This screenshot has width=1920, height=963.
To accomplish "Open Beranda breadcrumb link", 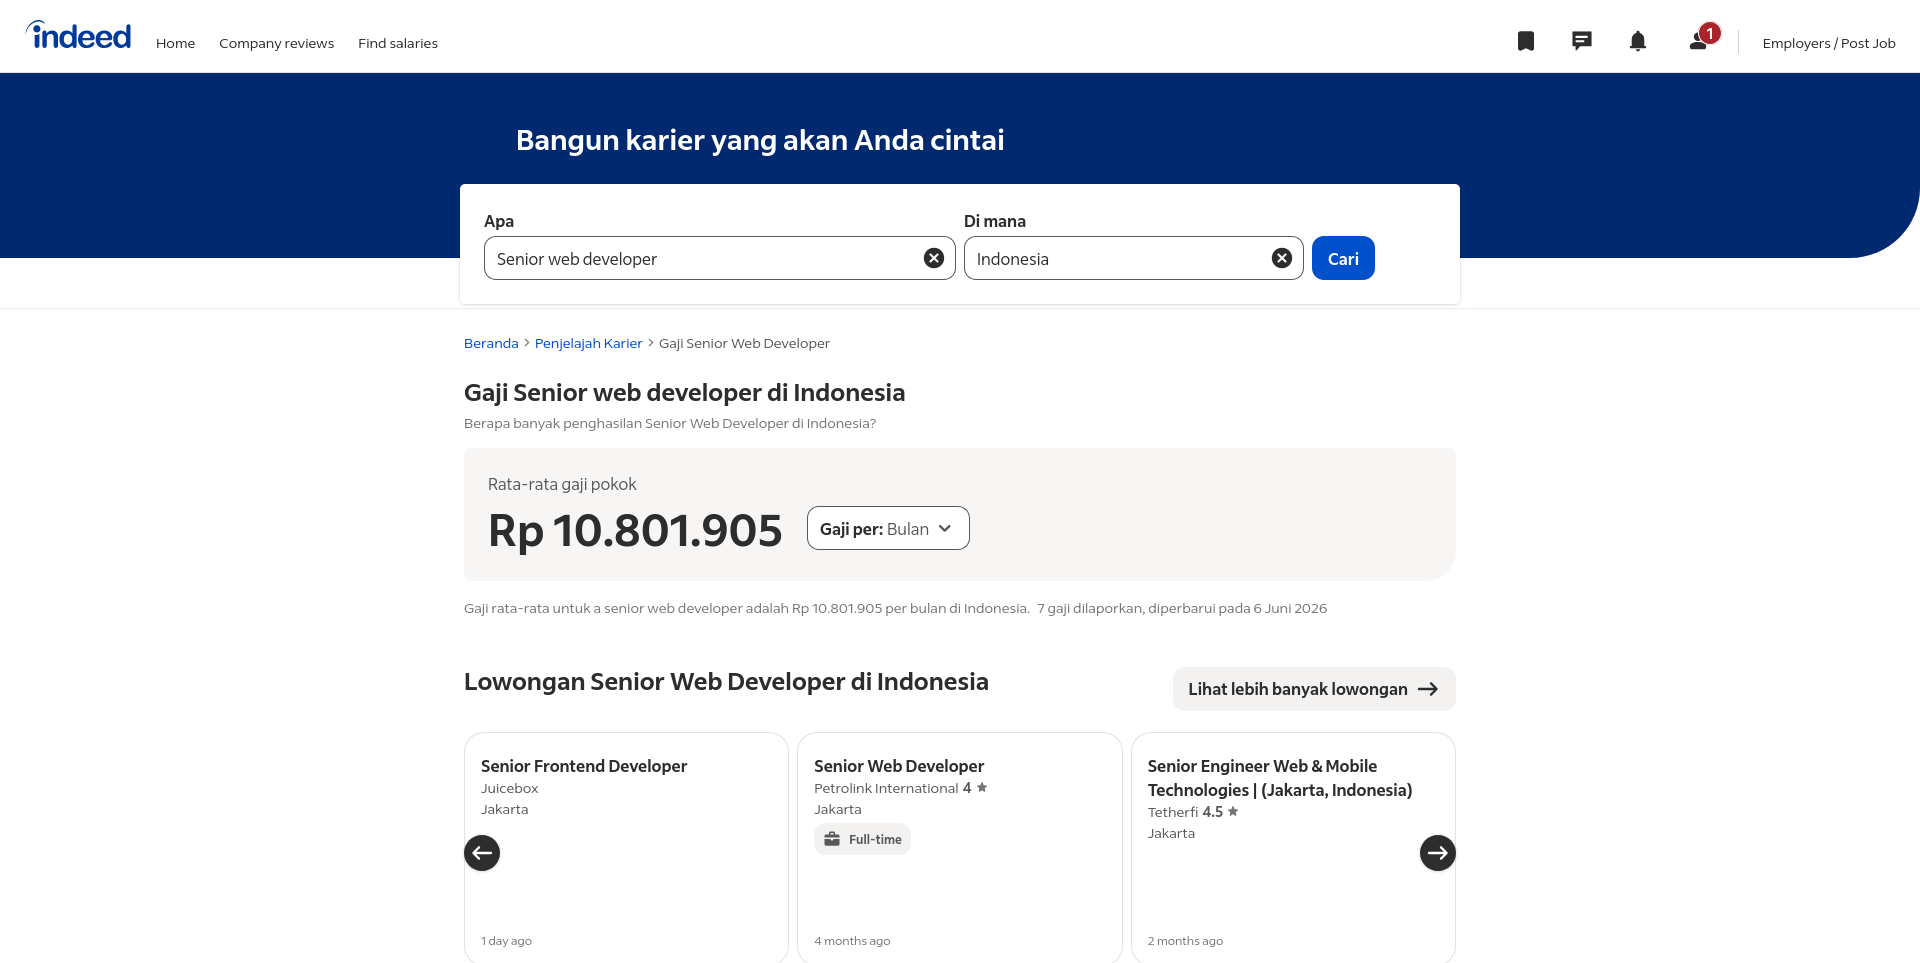I will pos(491,343).
